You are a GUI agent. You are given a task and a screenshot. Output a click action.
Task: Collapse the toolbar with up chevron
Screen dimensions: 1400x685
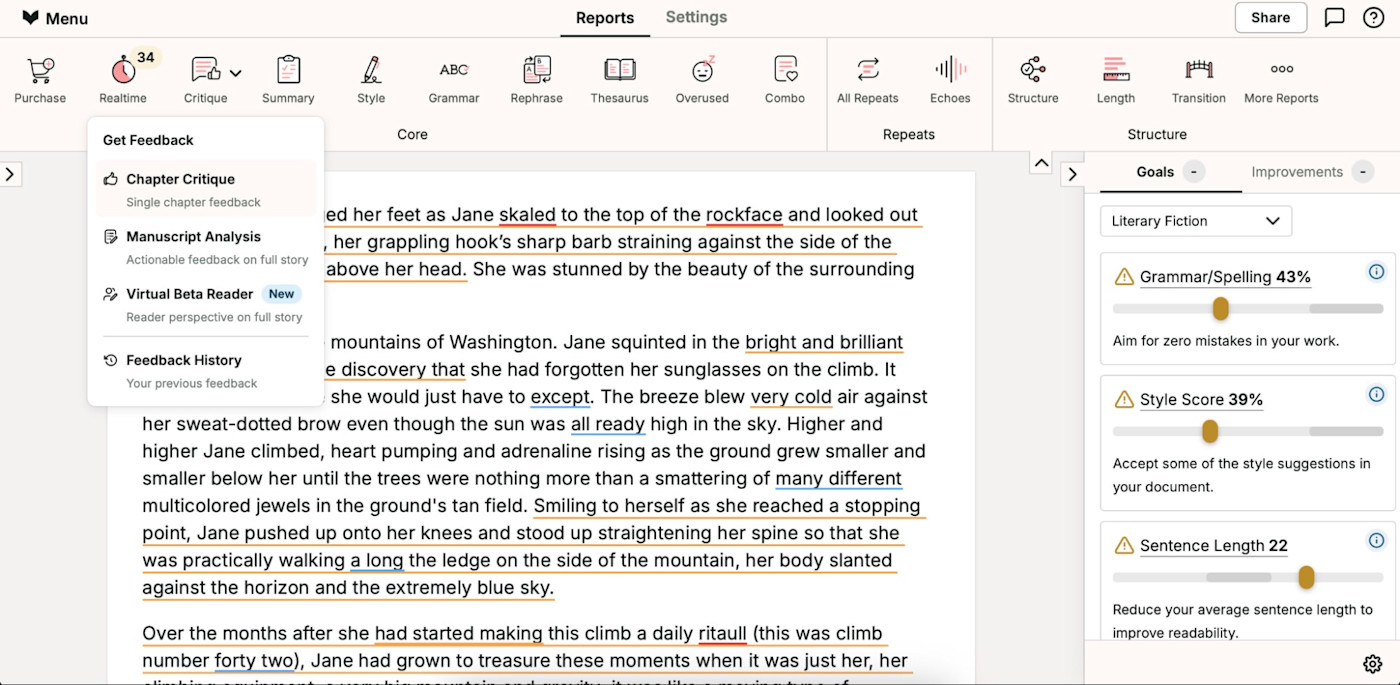[1041, 163]
